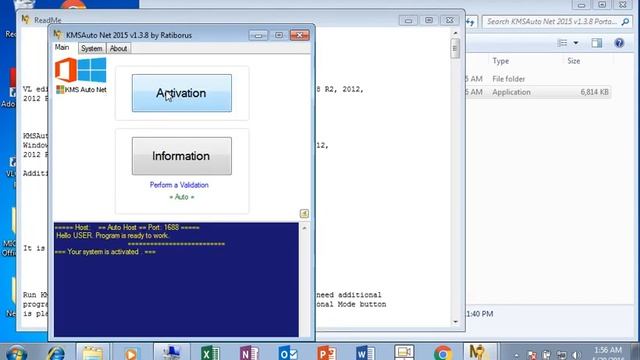This screenshot has width=640, height=360.
Task: Open Internet Explorer from the taskbar
Action: pos(56,353)
